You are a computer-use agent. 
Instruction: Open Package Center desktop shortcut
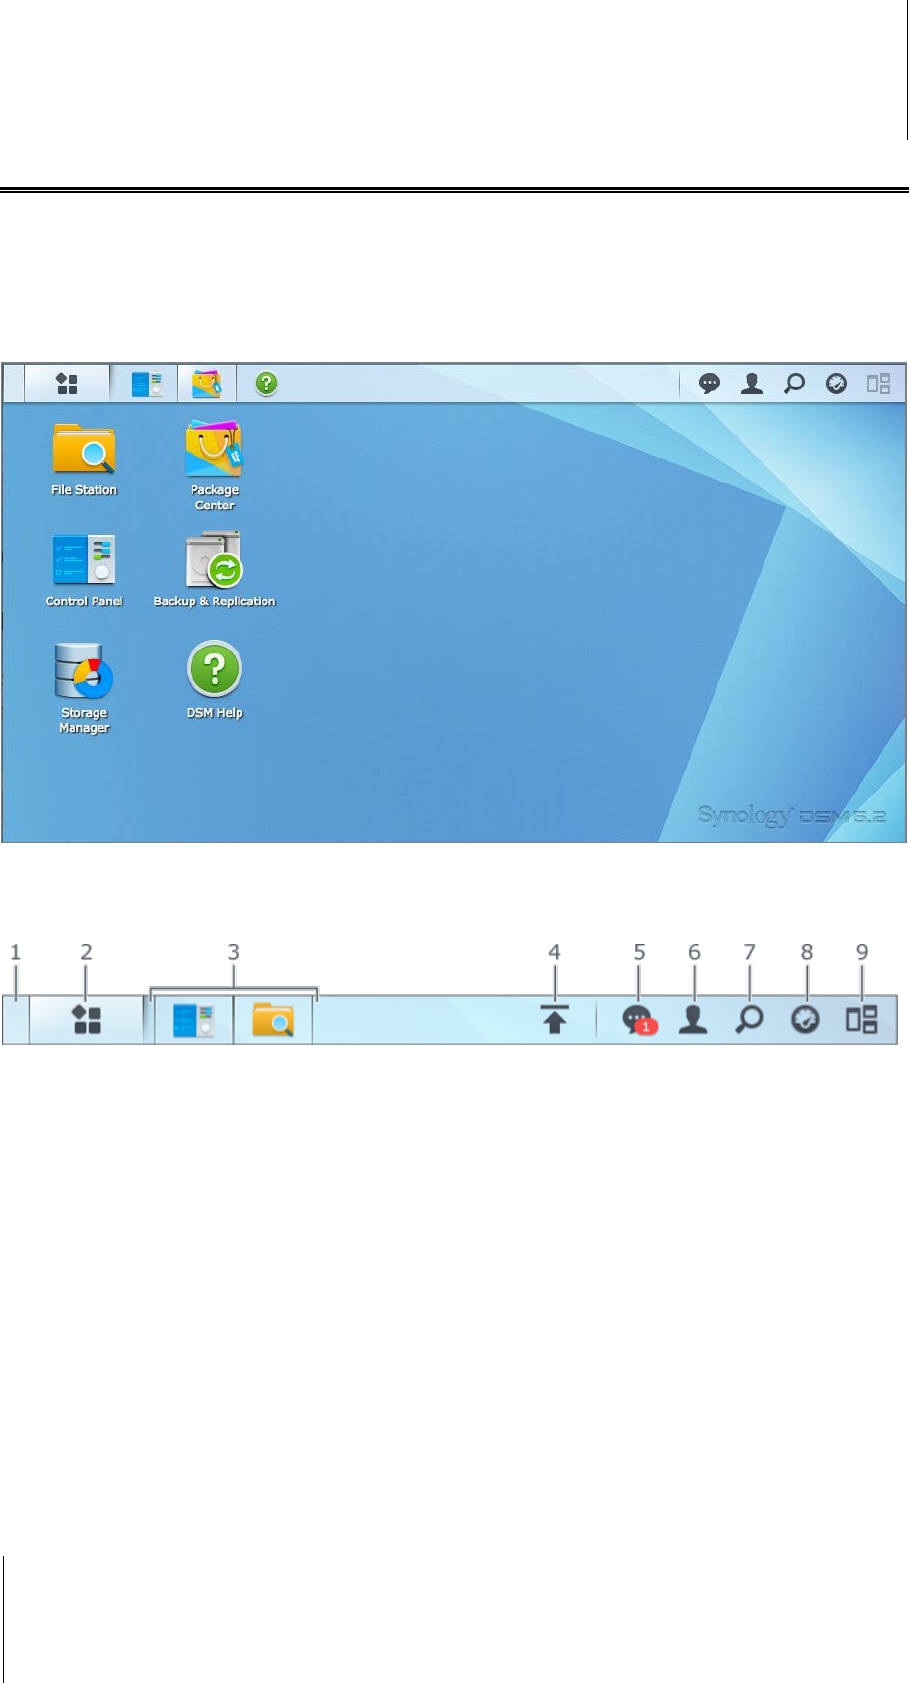click(214, 466)
